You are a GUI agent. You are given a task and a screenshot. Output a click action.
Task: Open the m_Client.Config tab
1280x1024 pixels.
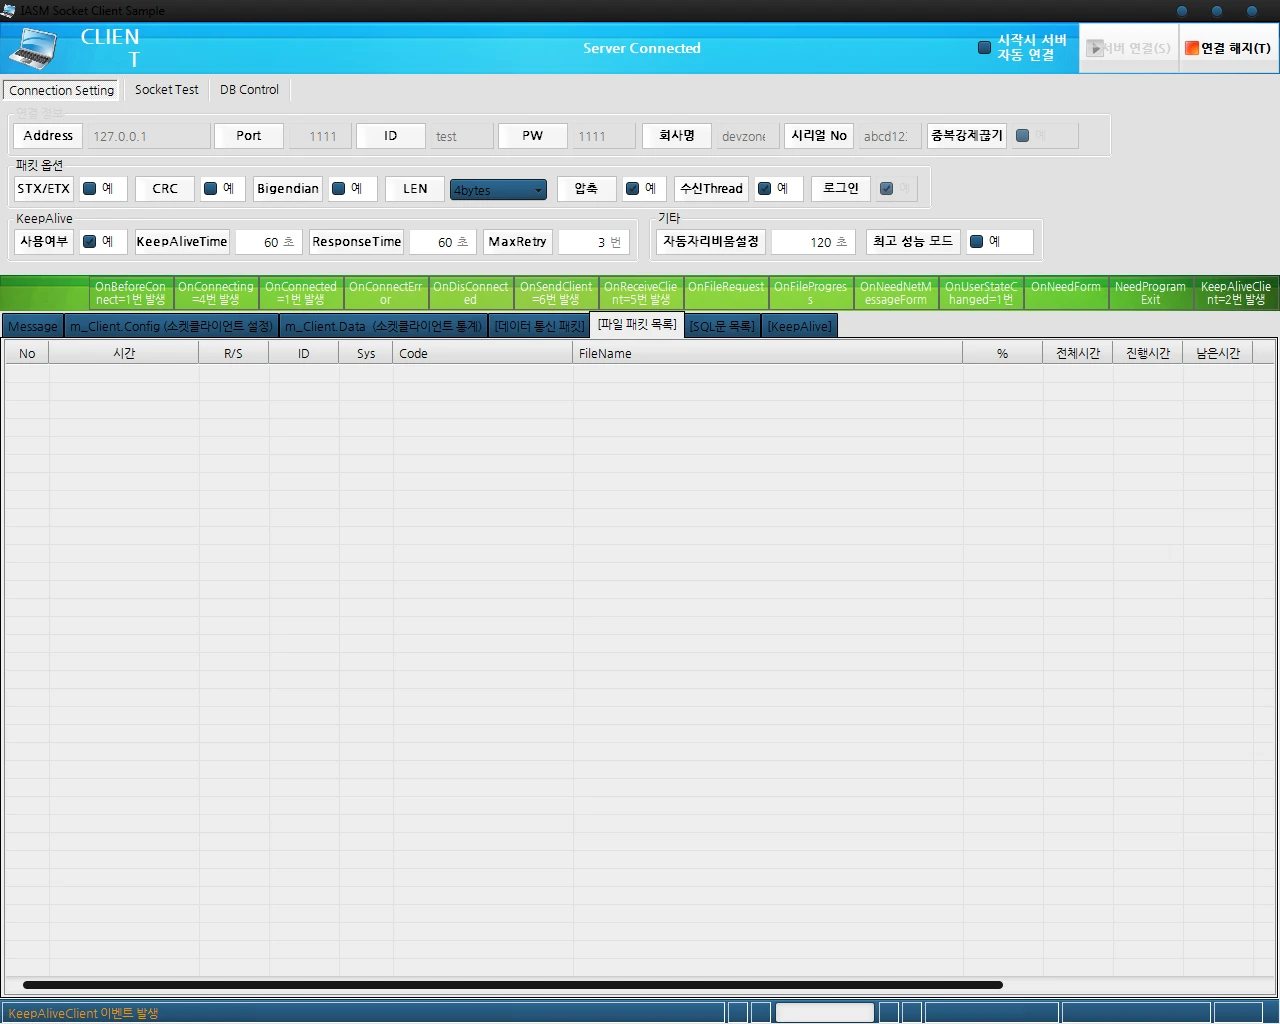(x=171, y=326)
